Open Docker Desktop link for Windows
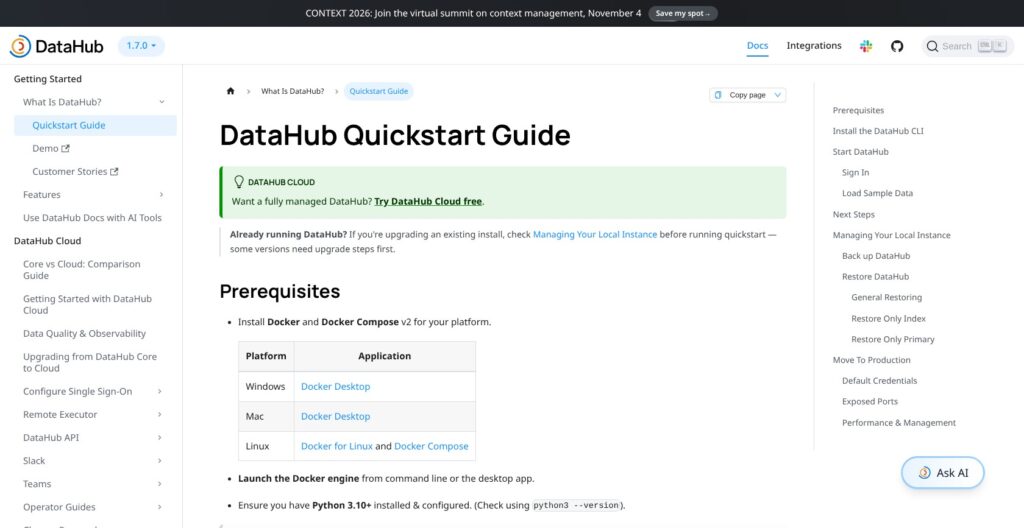The image size is (1024, 528). [x=336, y=387]
